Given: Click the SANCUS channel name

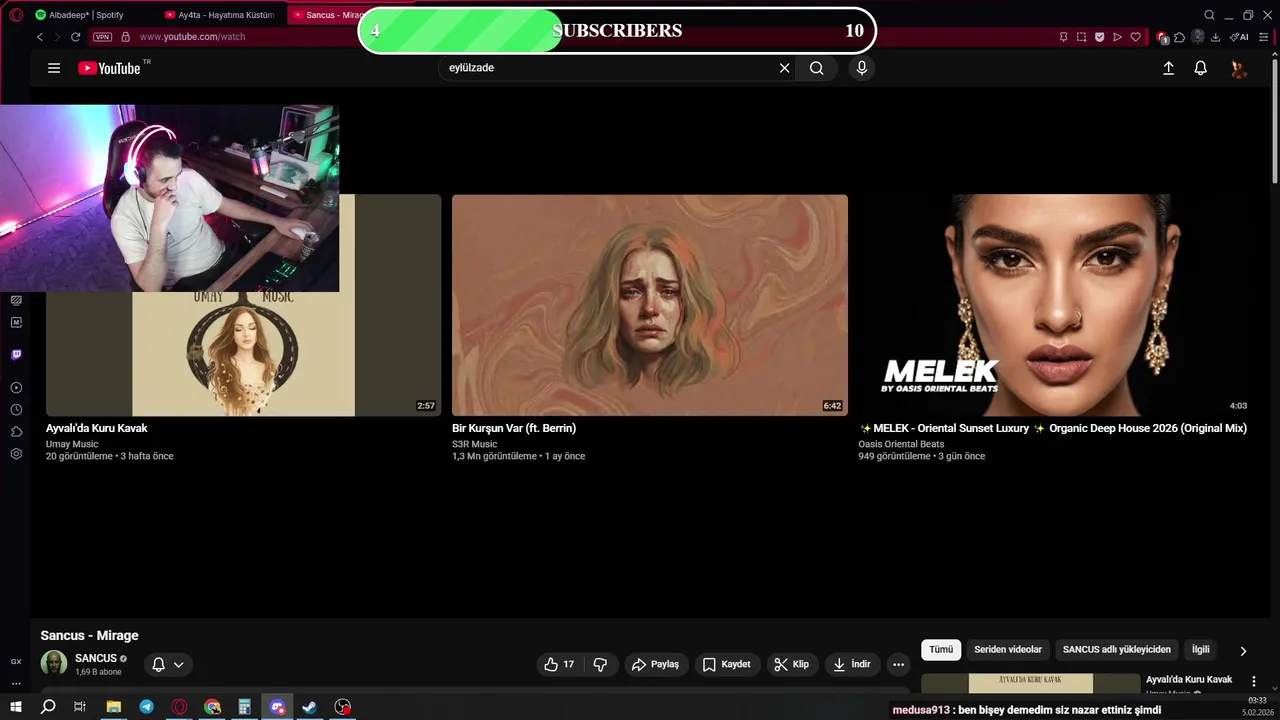Looking at the screenshot, I should (x=96, y=658).
